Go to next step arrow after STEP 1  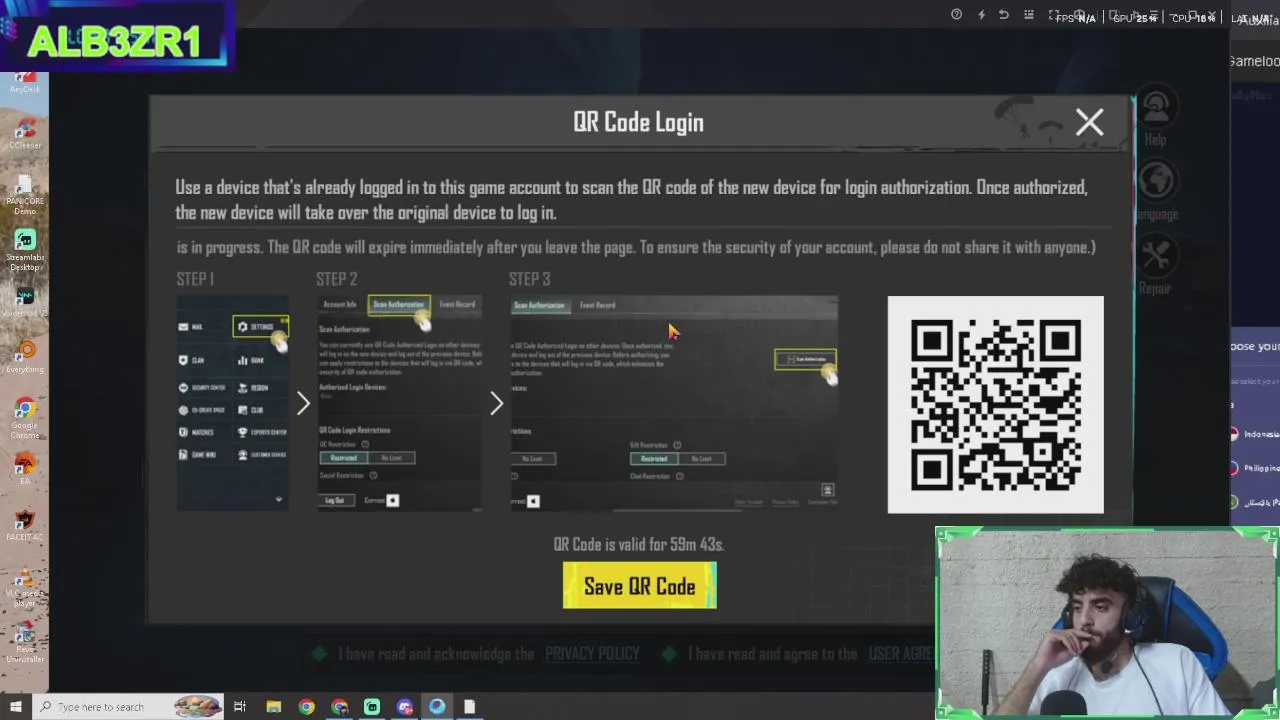coord(303,403)
